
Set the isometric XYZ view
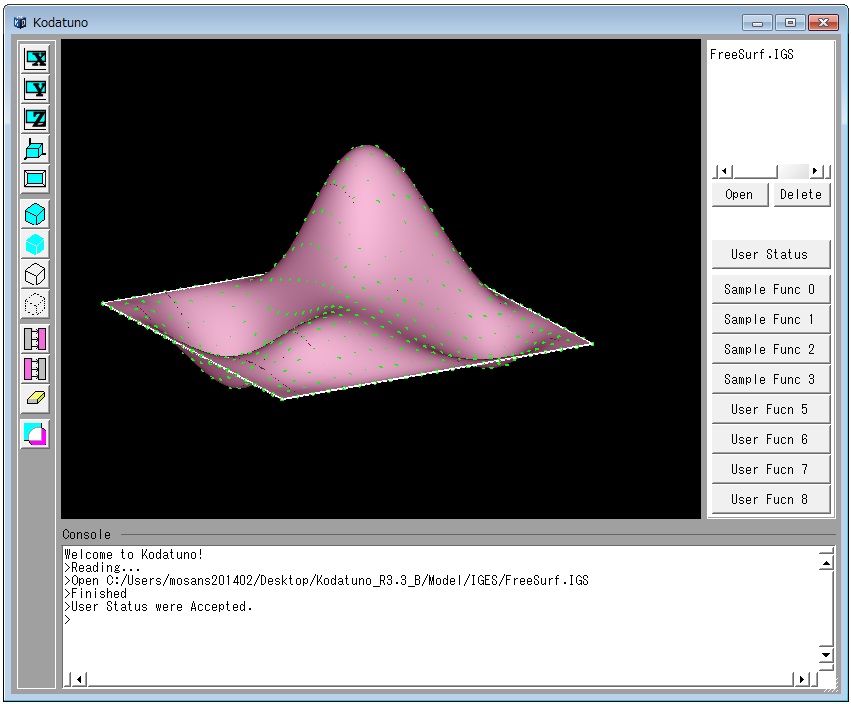[x=35, y=150]
